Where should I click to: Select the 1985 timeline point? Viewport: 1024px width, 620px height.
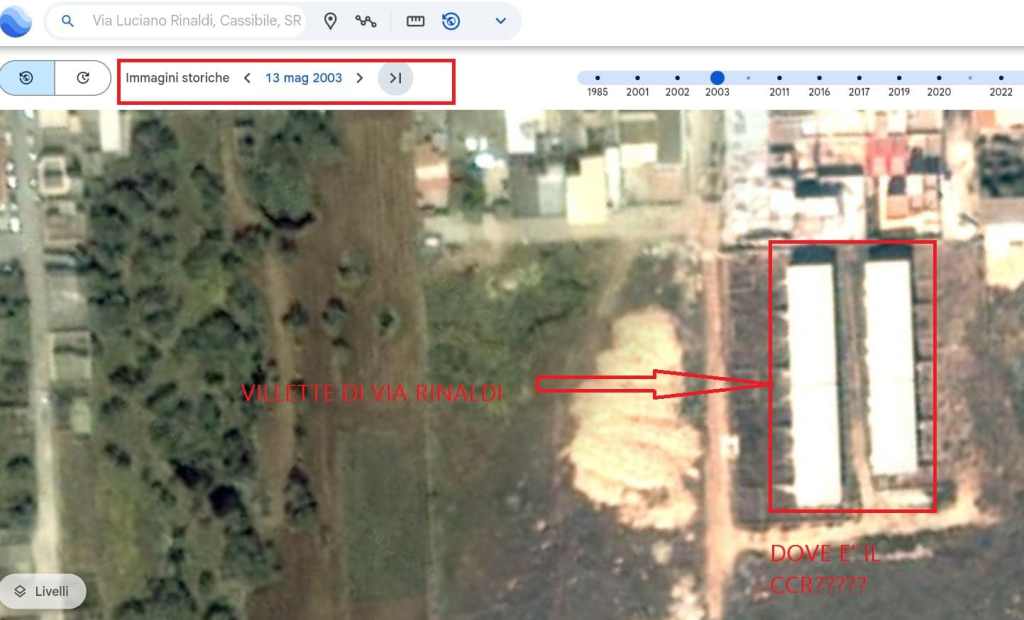coord(597,78)
